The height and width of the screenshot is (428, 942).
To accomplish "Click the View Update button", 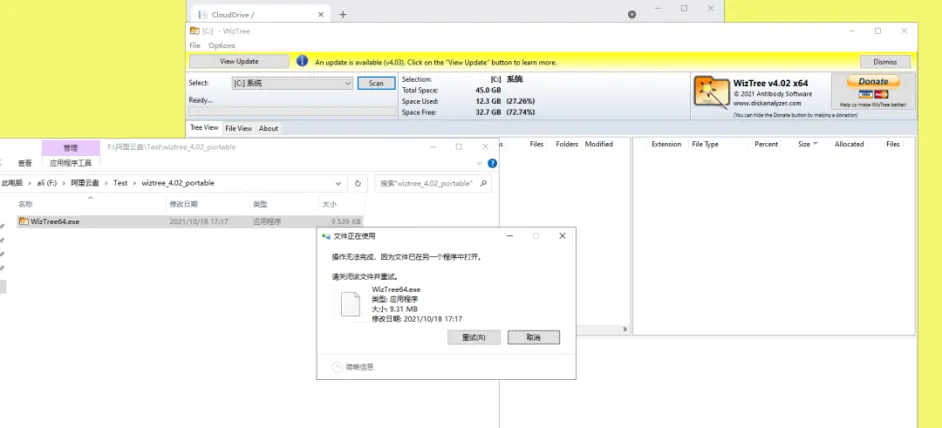I will coord(239,61).
